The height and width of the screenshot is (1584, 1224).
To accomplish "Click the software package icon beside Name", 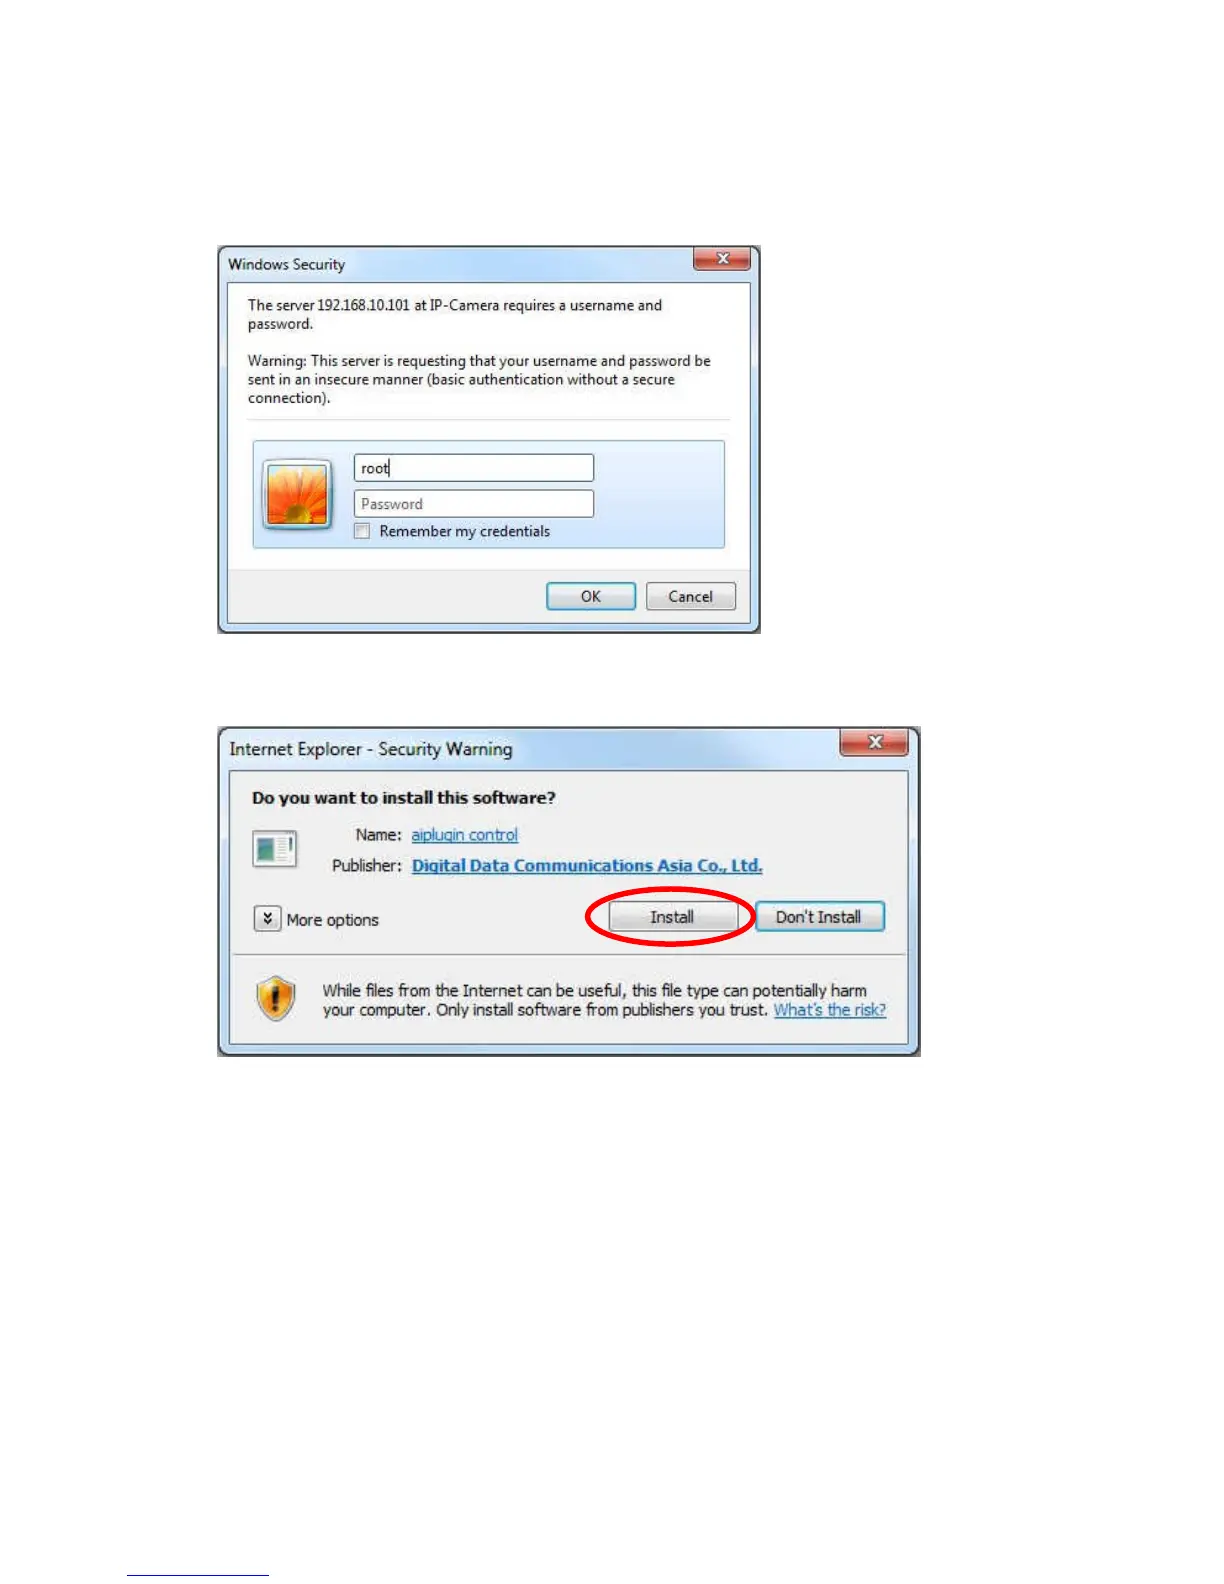I will point(274,850).
